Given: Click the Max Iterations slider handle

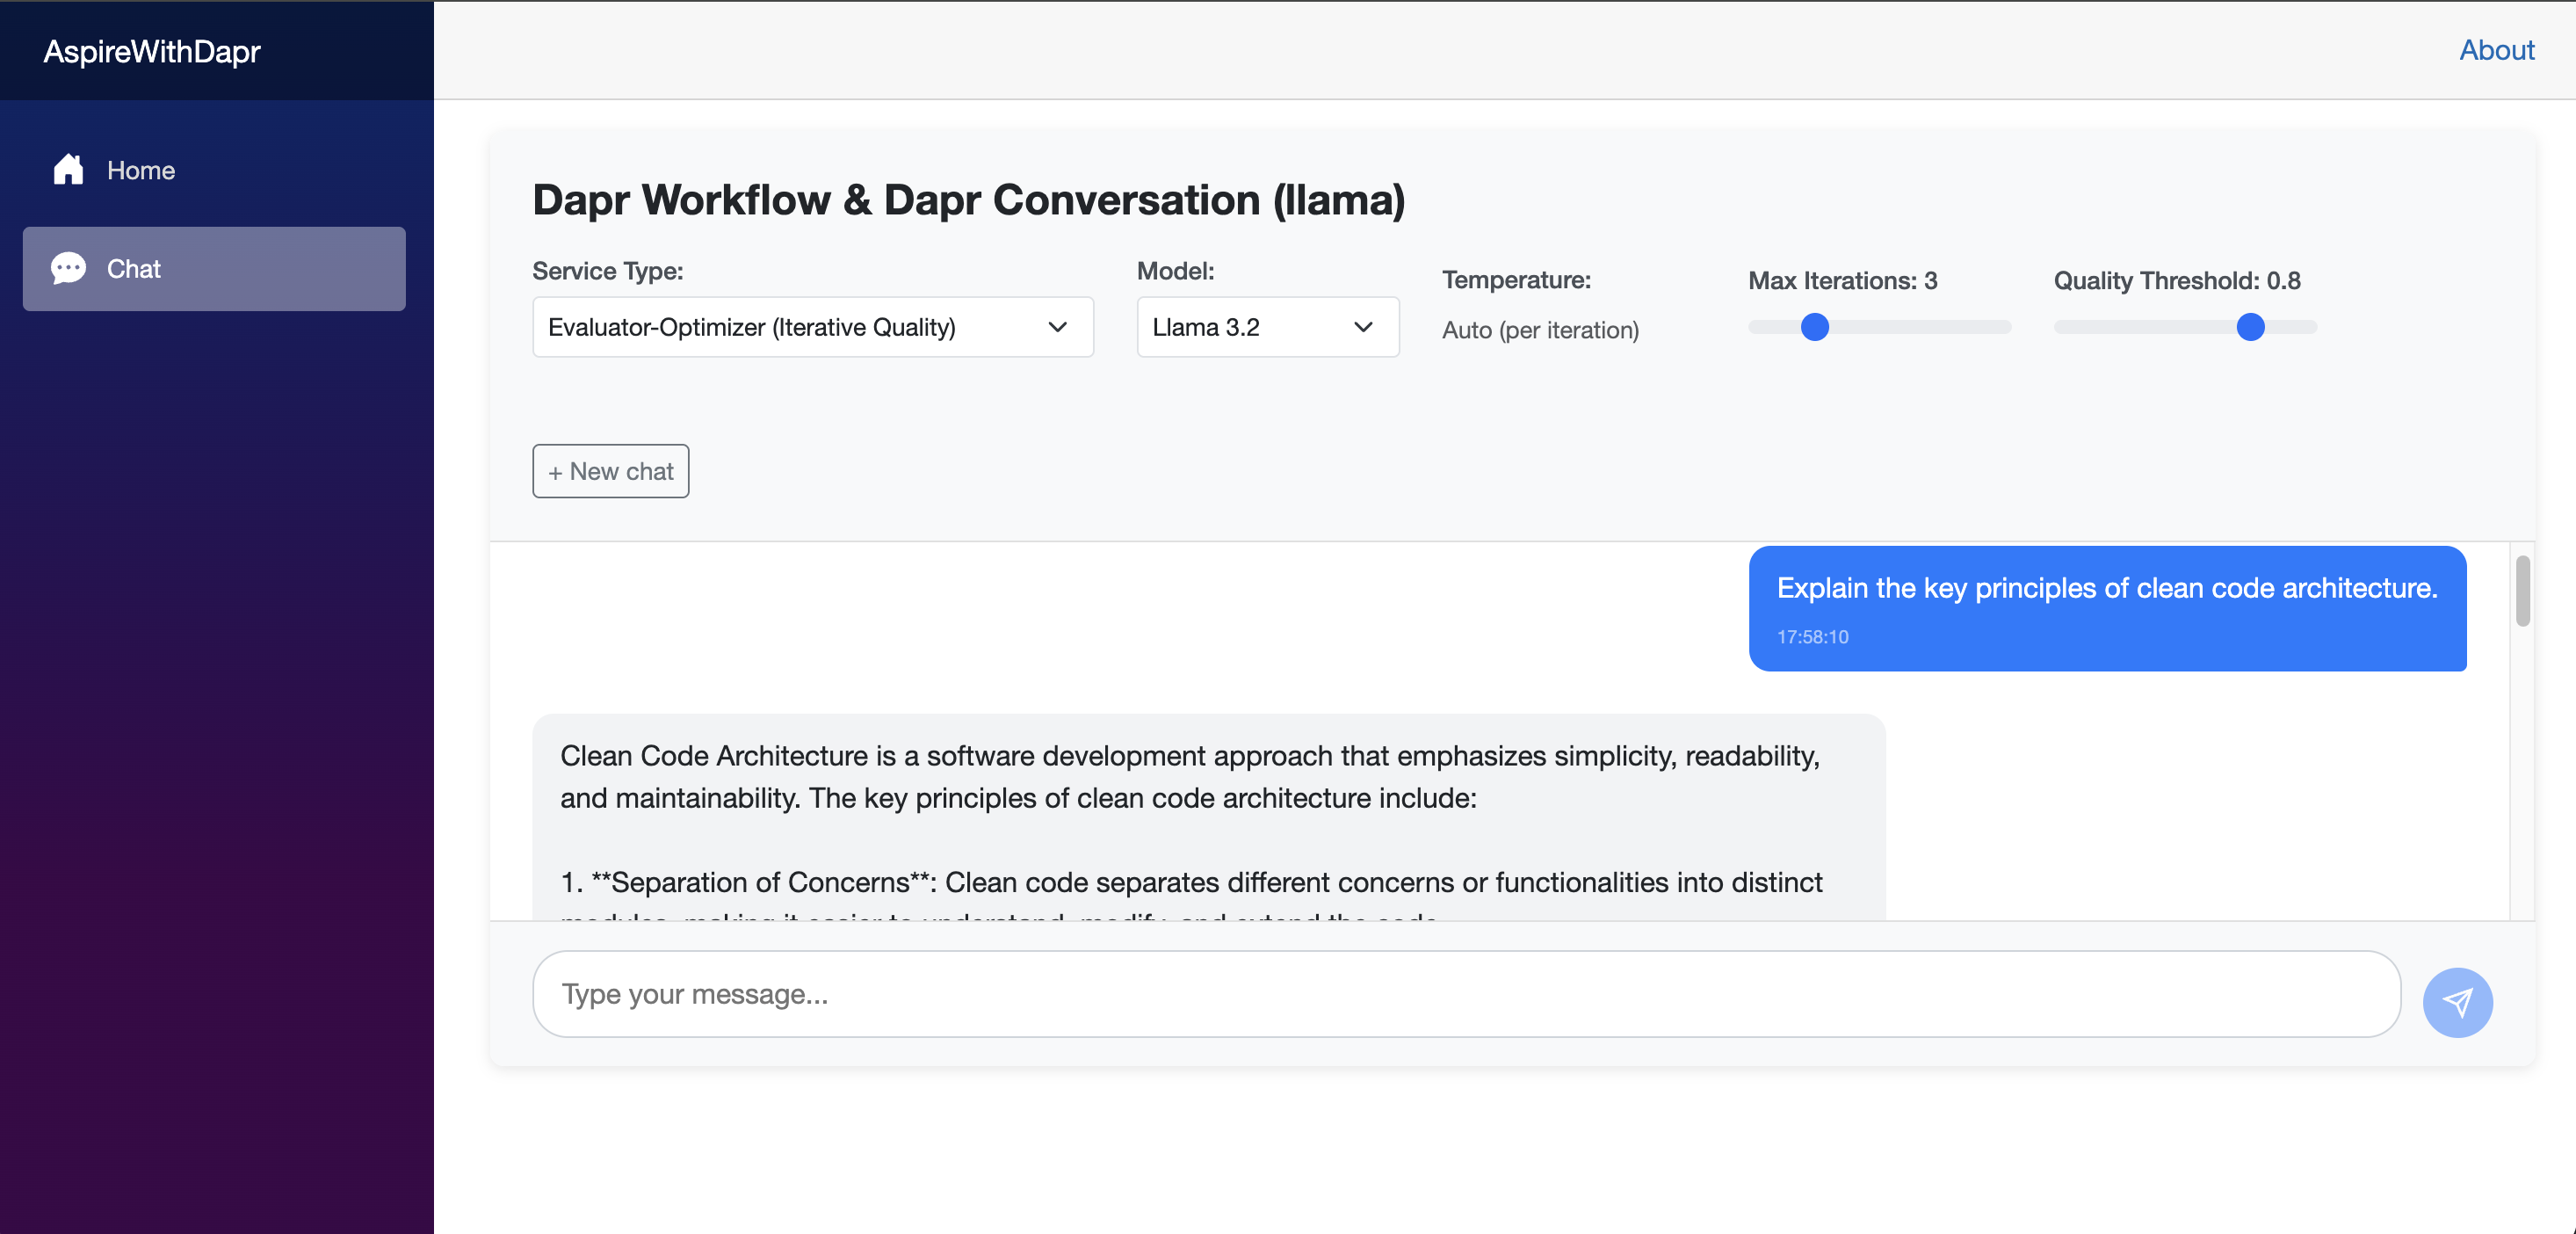Looking at the screenshot, I should pos(1814,327).
